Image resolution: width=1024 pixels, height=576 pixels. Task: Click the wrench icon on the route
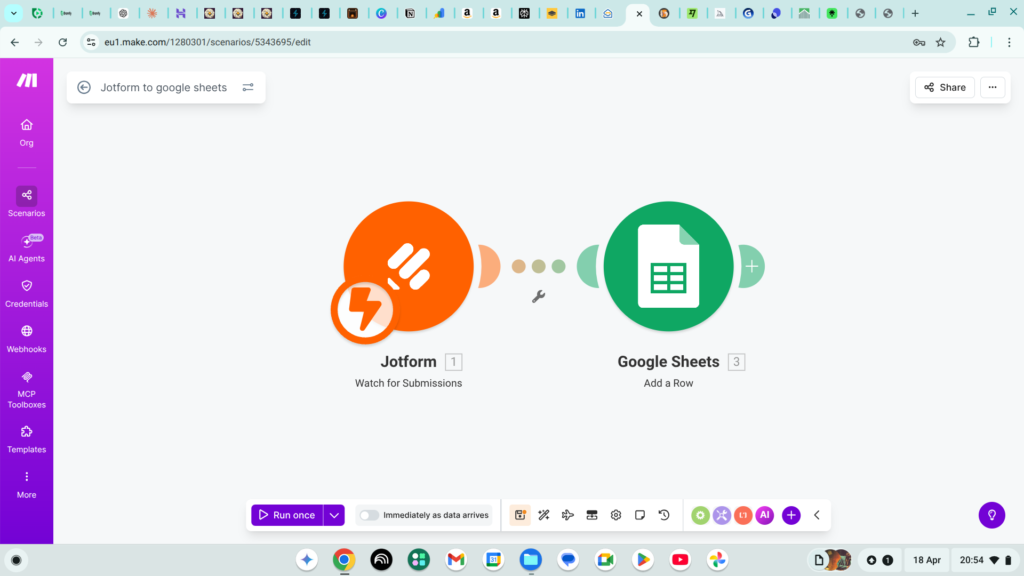(538, 296)
